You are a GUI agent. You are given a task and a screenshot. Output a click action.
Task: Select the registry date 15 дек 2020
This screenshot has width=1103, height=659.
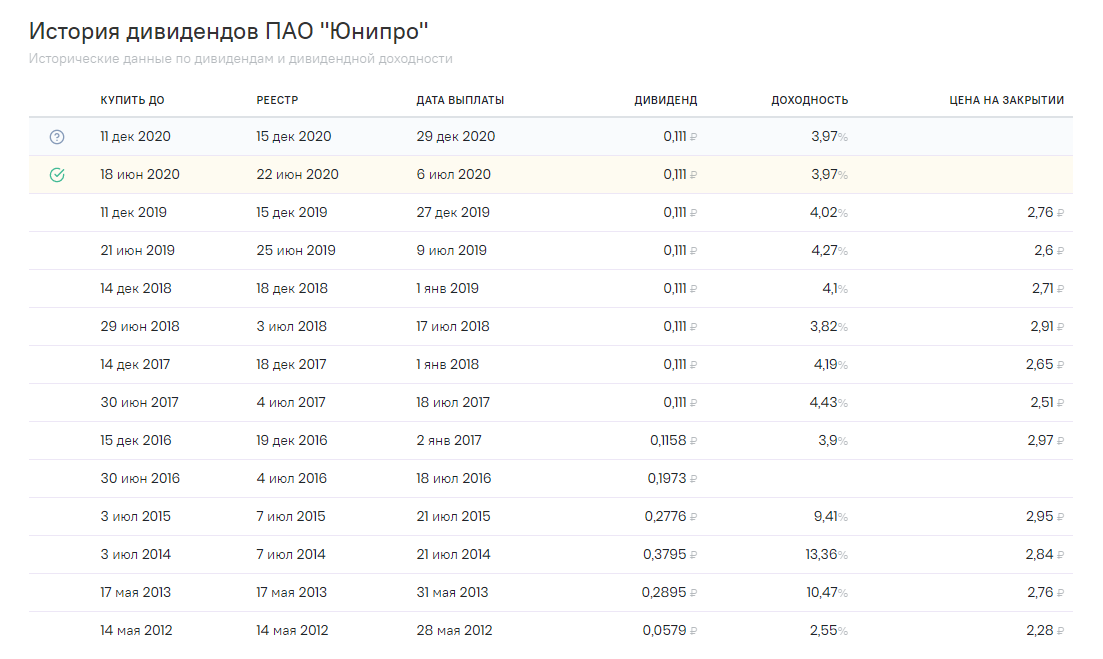coord(293,136)
